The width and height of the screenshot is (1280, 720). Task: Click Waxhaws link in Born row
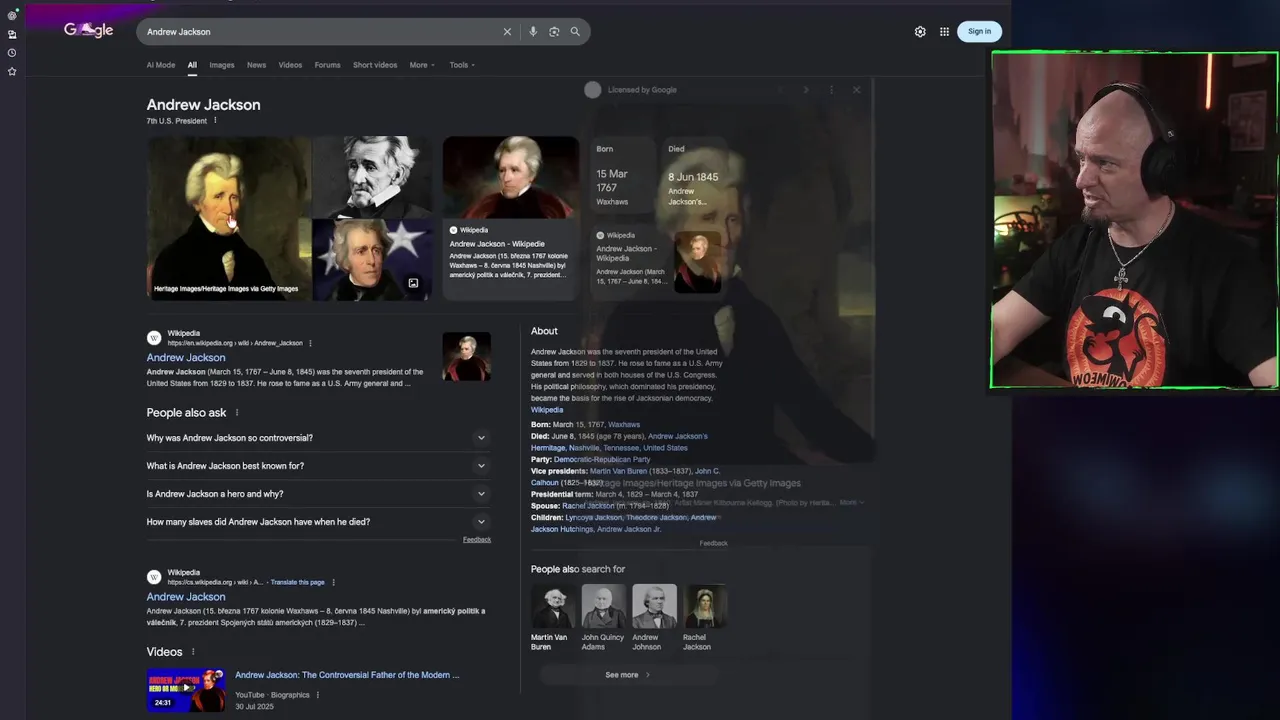[x=624, y=425]
